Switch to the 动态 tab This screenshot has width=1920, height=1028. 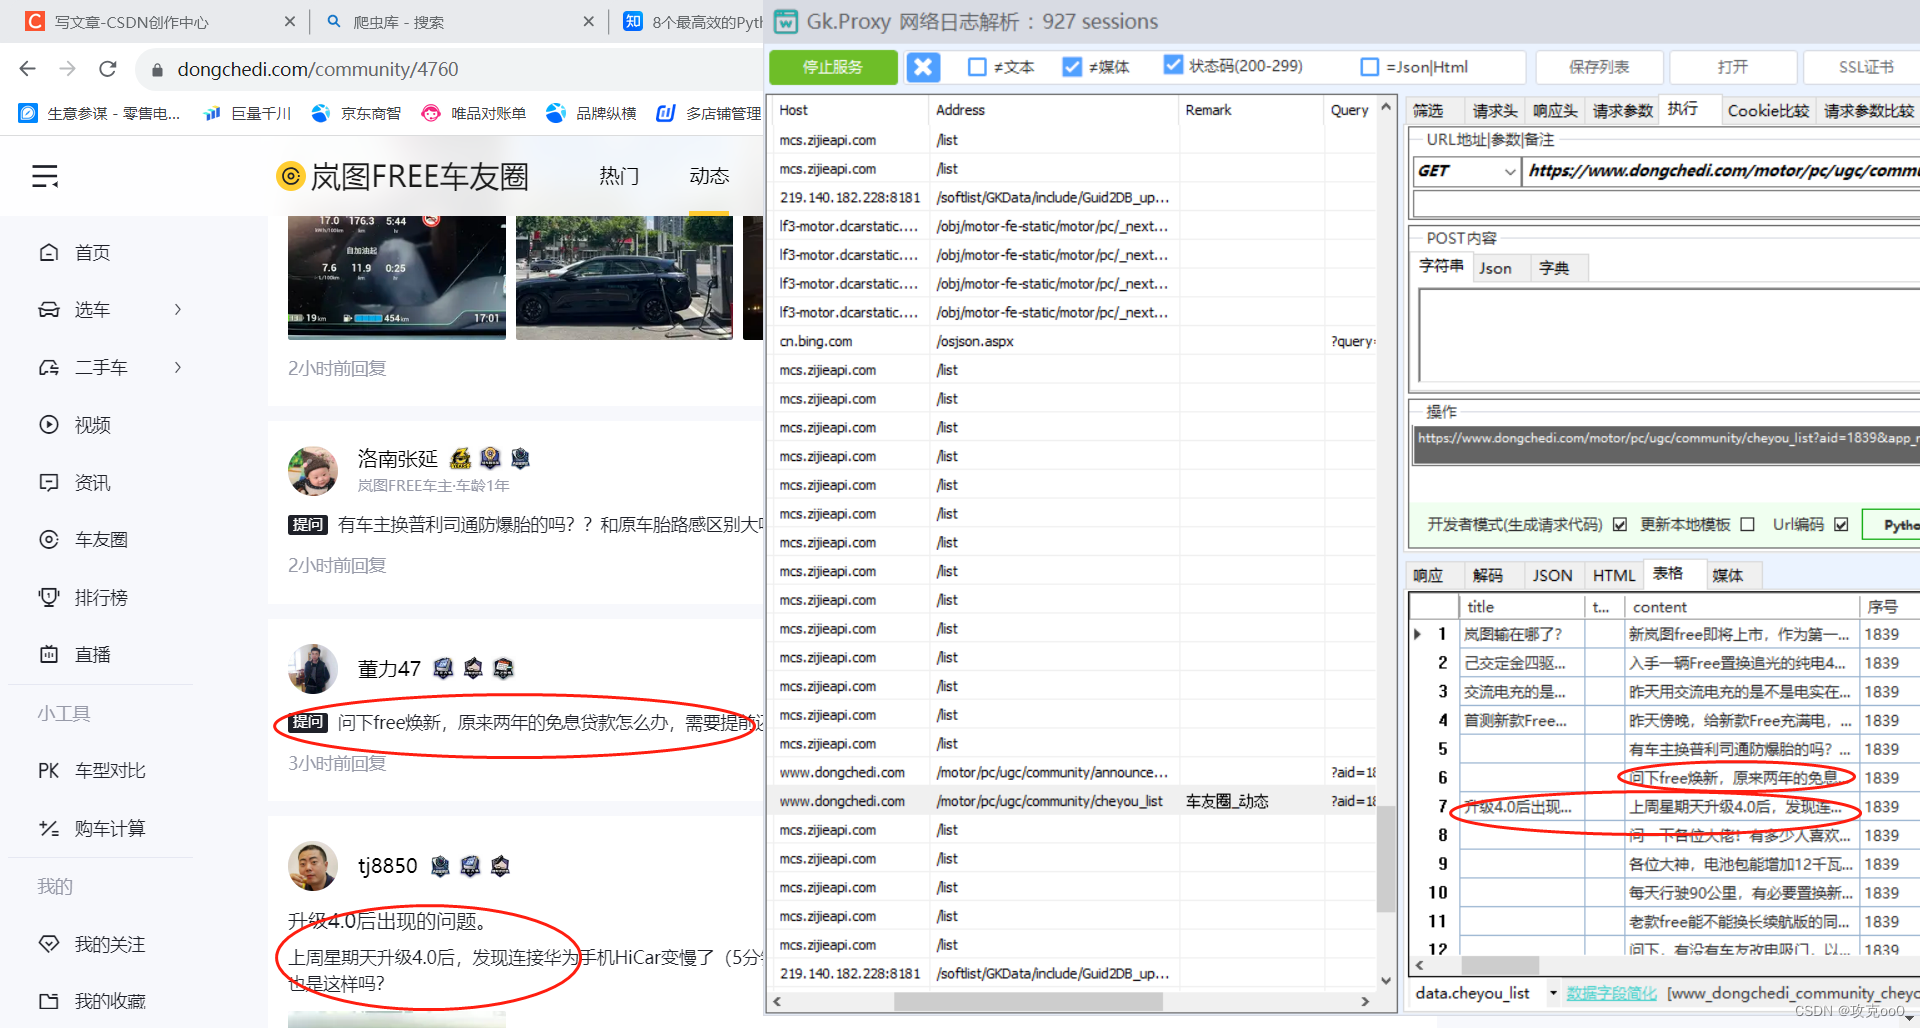coord(709,176)
